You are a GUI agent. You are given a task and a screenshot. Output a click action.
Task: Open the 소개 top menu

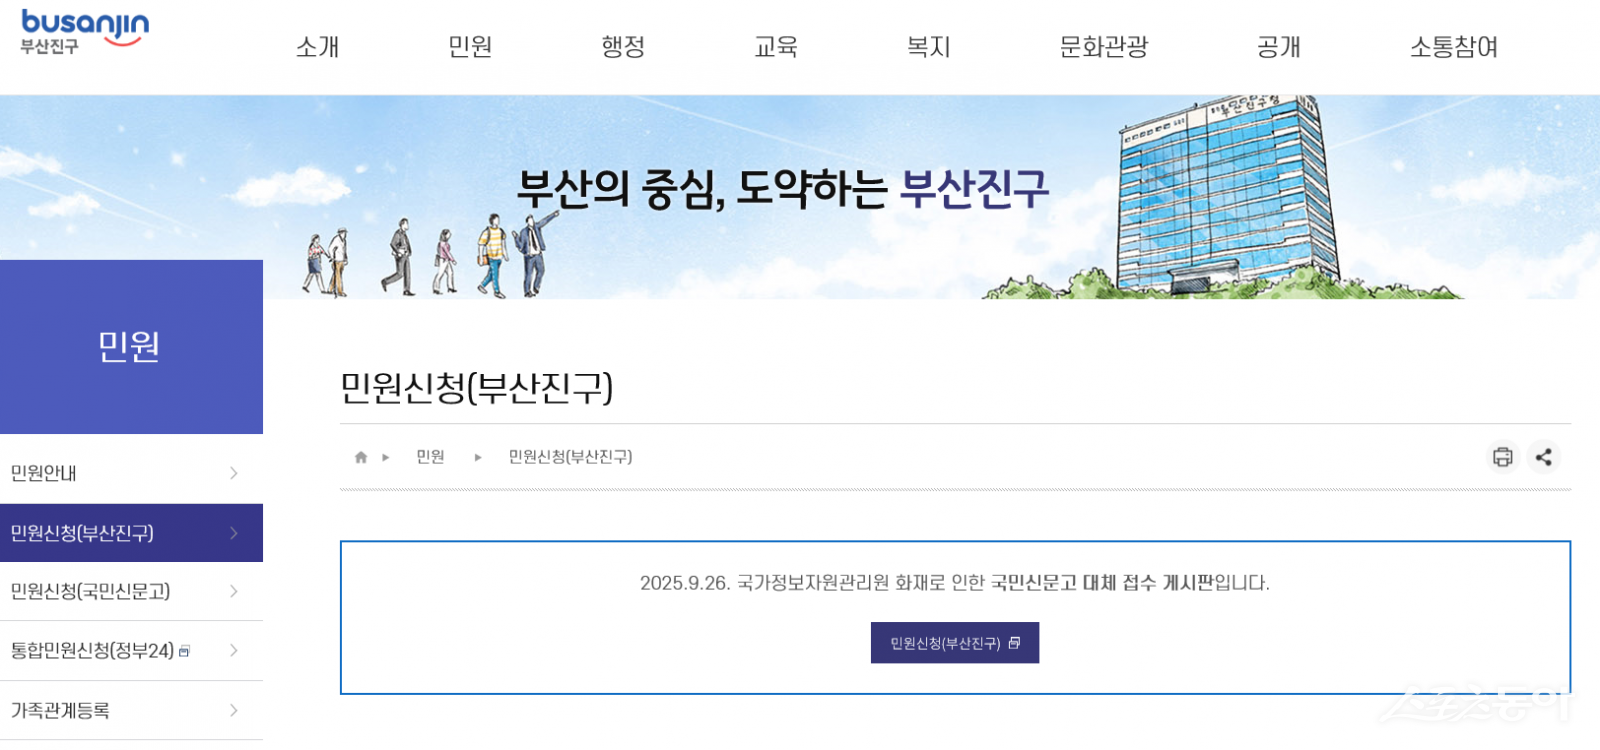point(318,47)
